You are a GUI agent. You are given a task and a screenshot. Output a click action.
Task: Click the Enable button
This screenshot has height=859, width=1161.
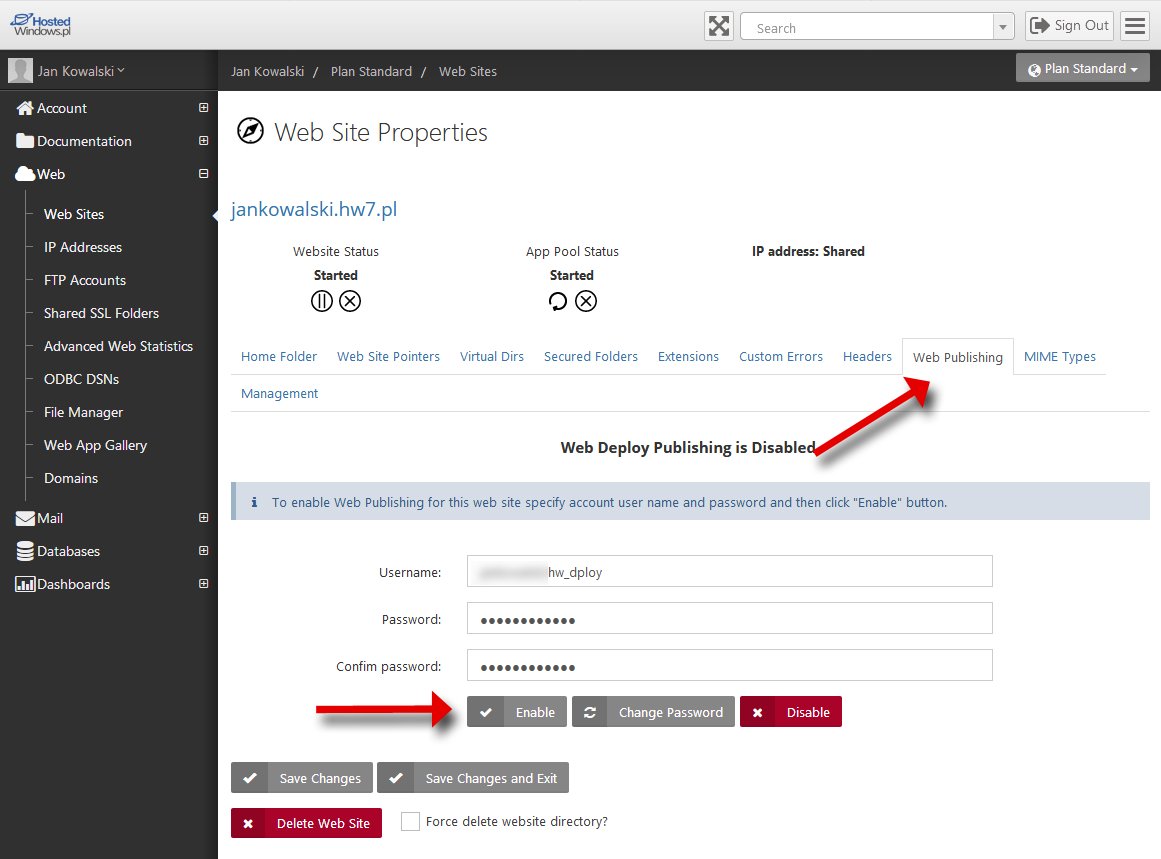point(517,712)
